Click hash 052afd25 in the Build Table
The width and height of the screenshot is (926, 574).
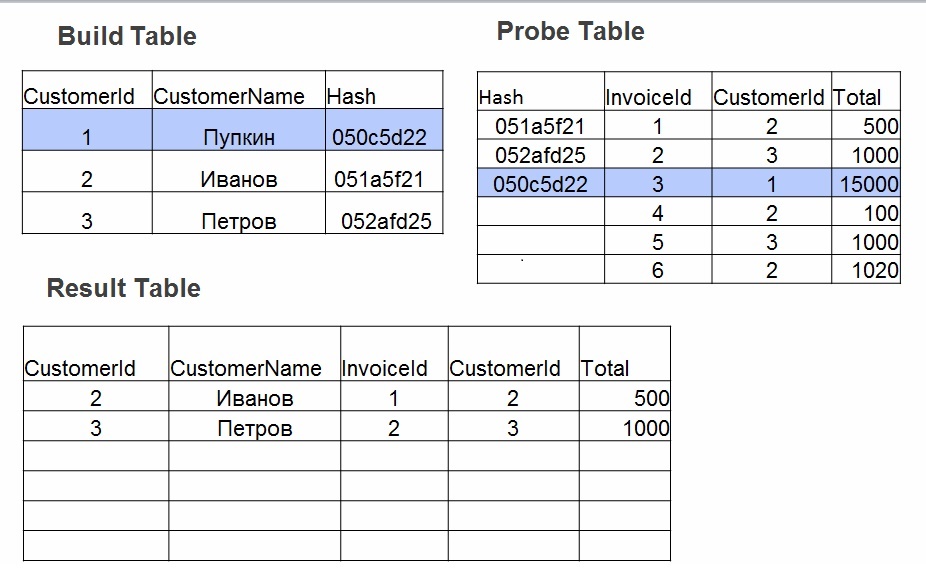[x=392, y=222]
